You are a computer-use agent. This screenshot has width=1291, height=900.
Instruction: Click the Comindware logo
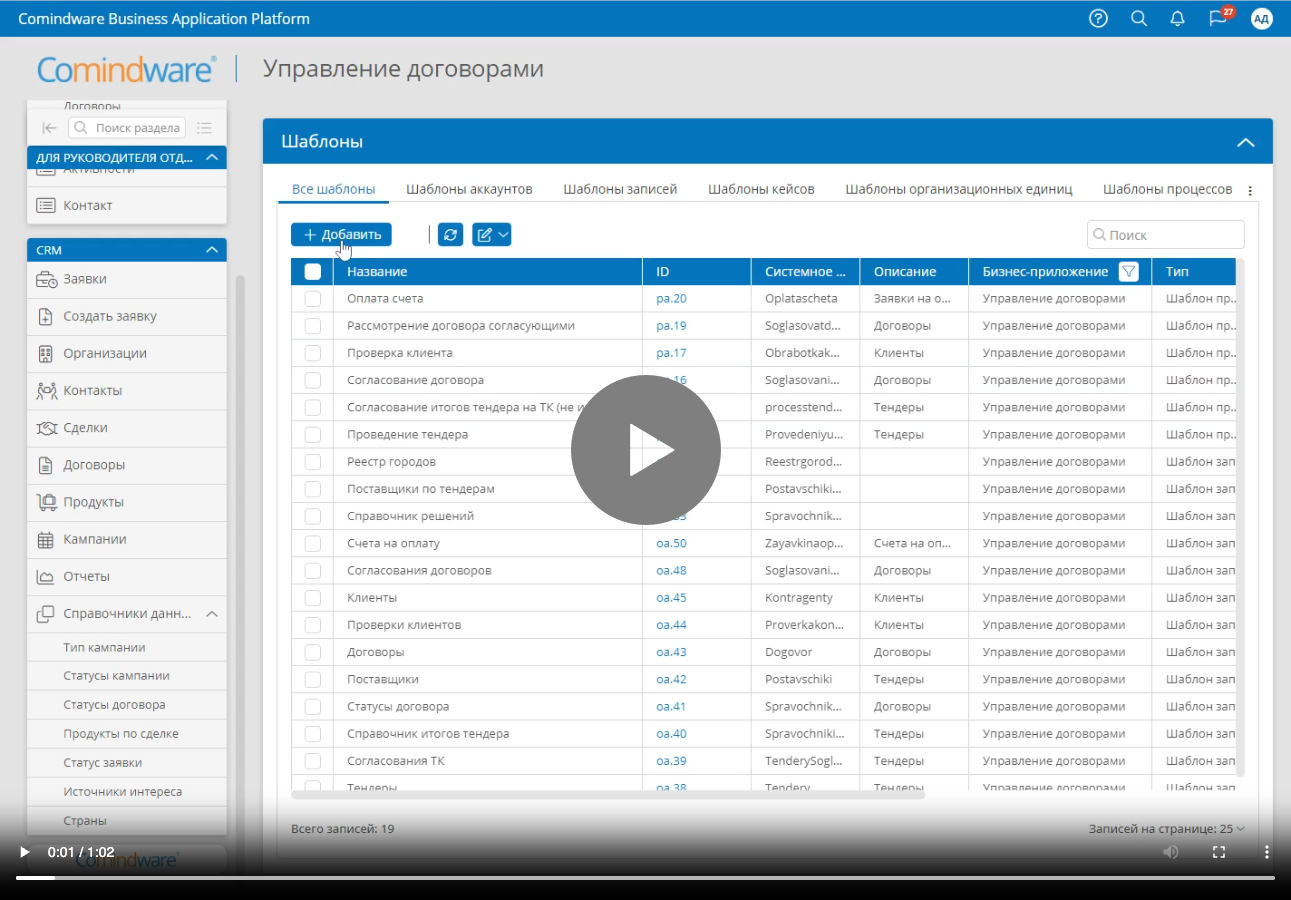point(127,69)
